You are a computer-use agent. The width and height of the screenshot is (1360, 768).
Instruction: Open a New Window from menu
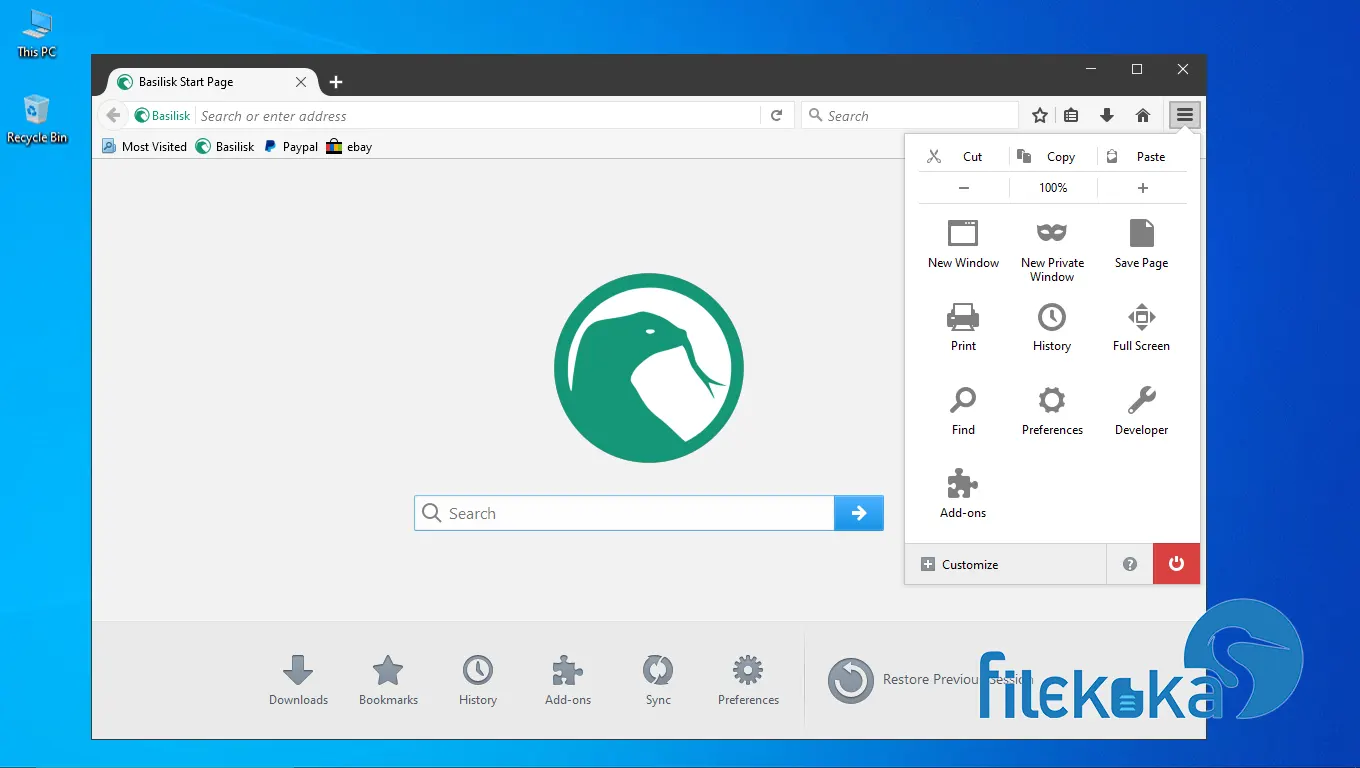pyautogui.click(x=963, y=244)
